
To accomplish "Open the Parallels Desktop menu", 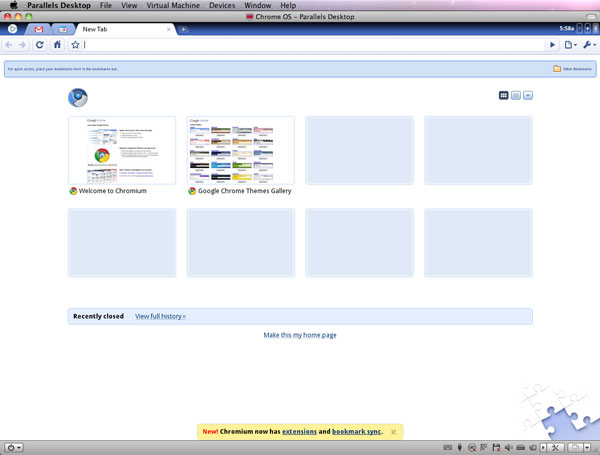I will 59,5.
